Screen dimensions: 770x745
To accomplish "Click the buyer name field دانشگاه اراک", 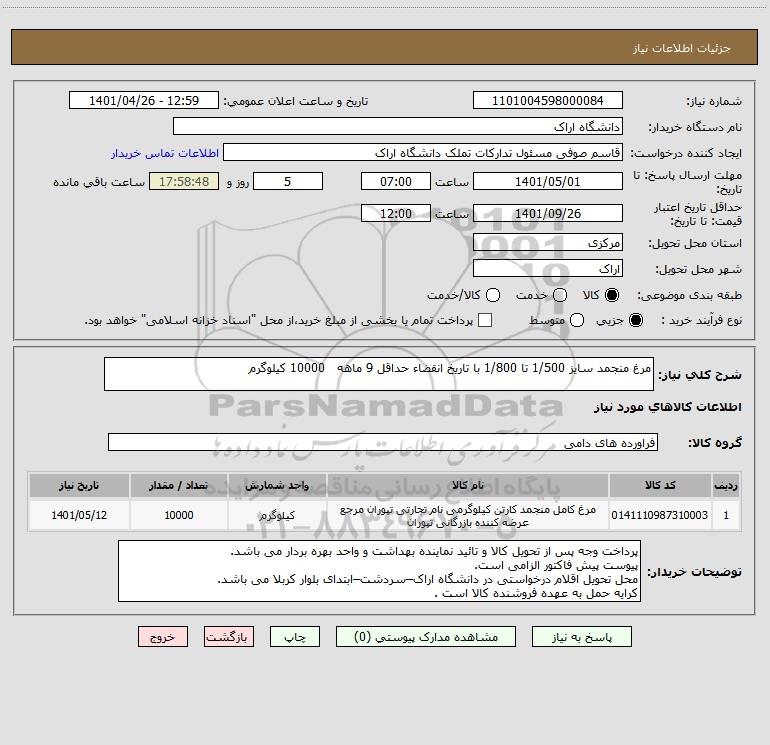I will point(398,127).
